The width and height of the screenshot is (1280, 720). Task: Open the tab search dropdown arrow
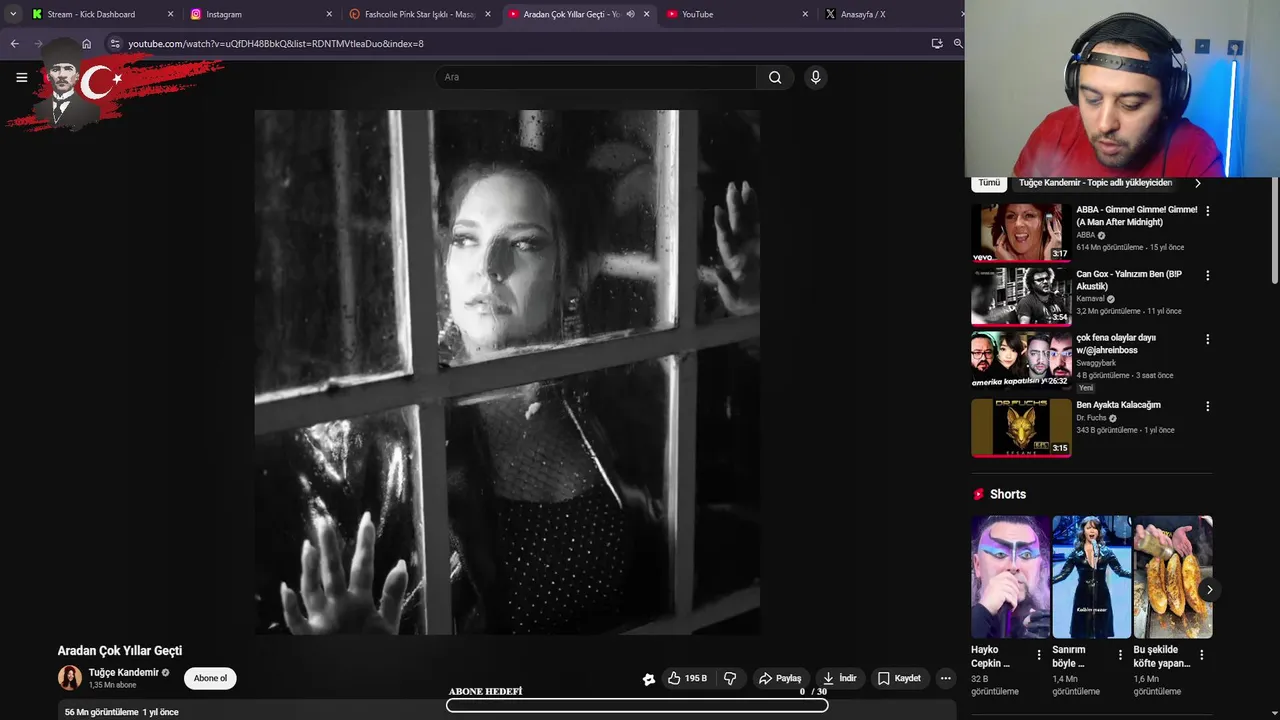[12, 14]
